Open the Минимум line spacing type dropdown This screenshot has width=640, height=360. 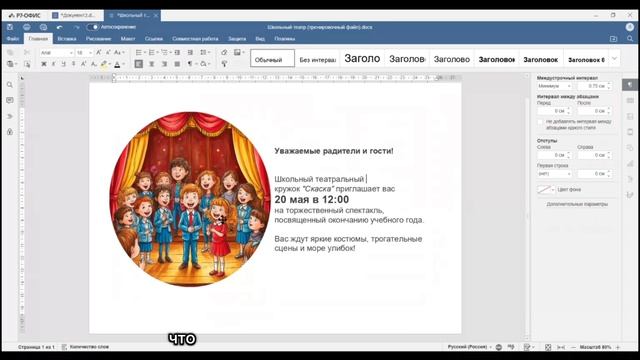tap(554, 86)
